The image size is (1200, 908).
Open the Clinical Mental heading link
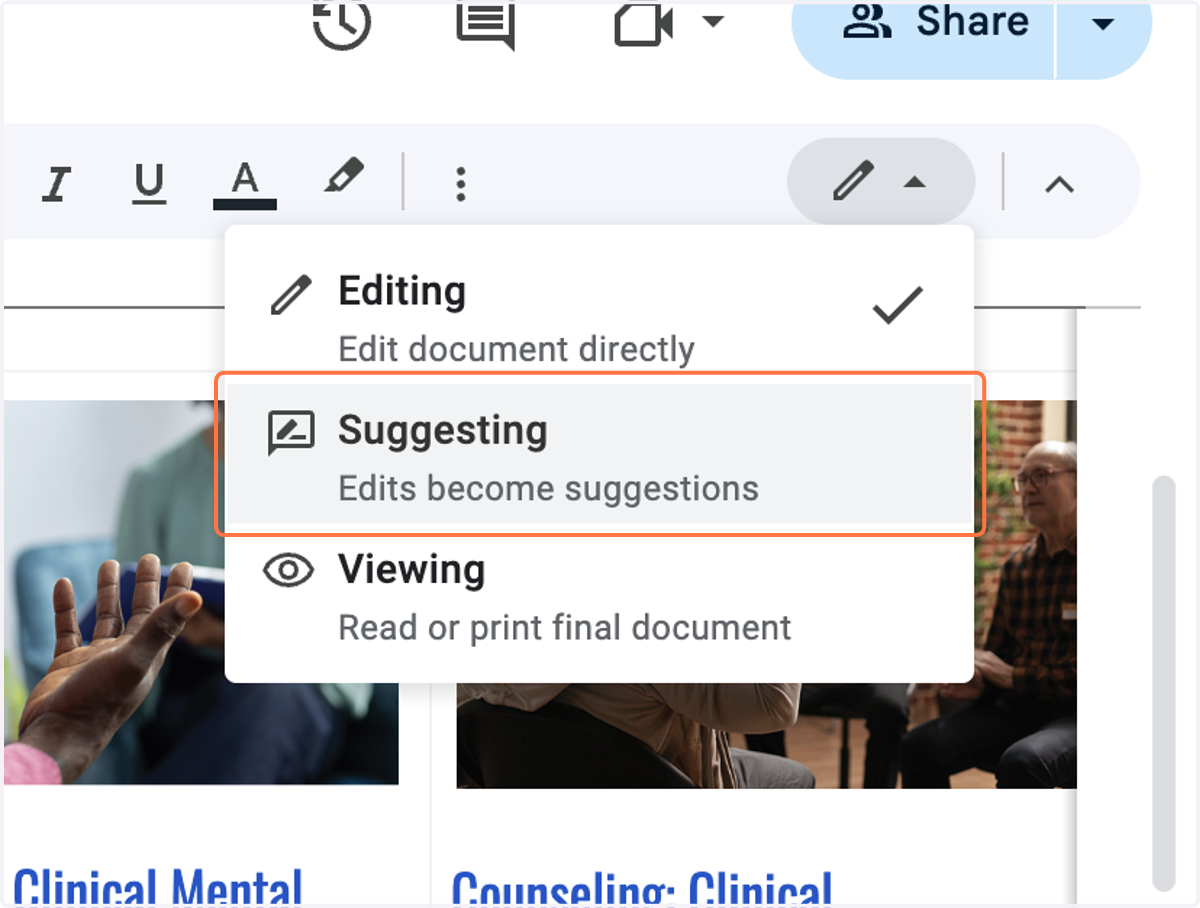pos(158,886)
